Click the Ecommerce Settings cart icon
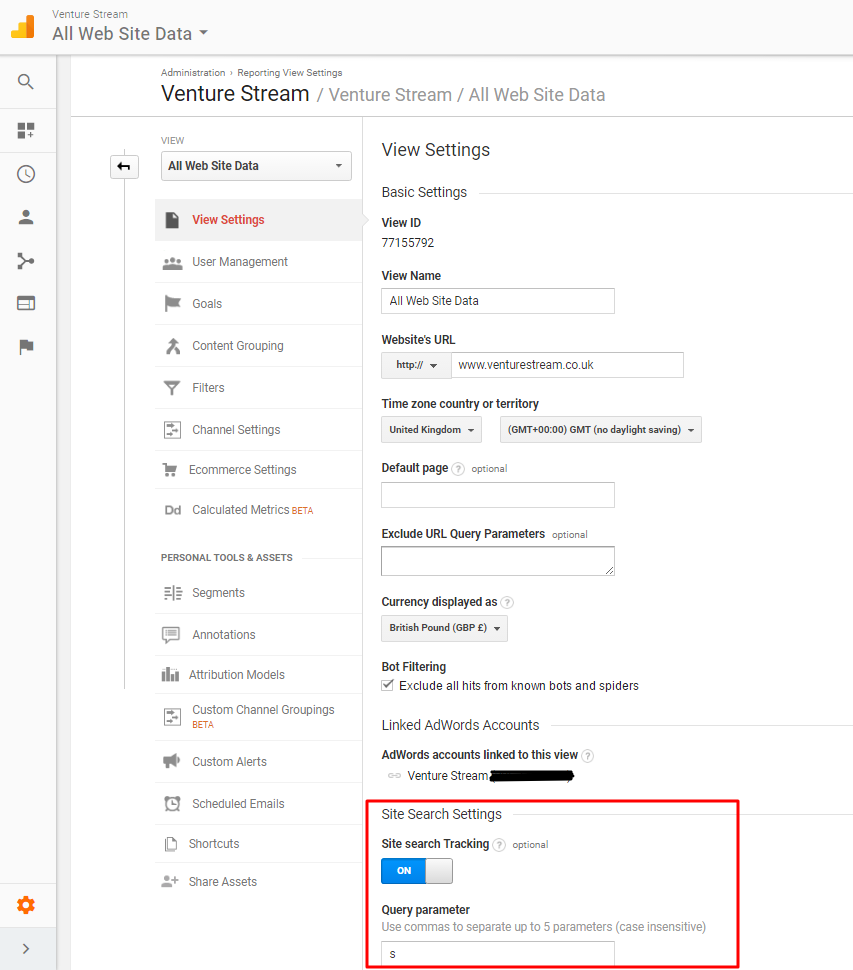 pyautogui.click(x=170, y=470)
